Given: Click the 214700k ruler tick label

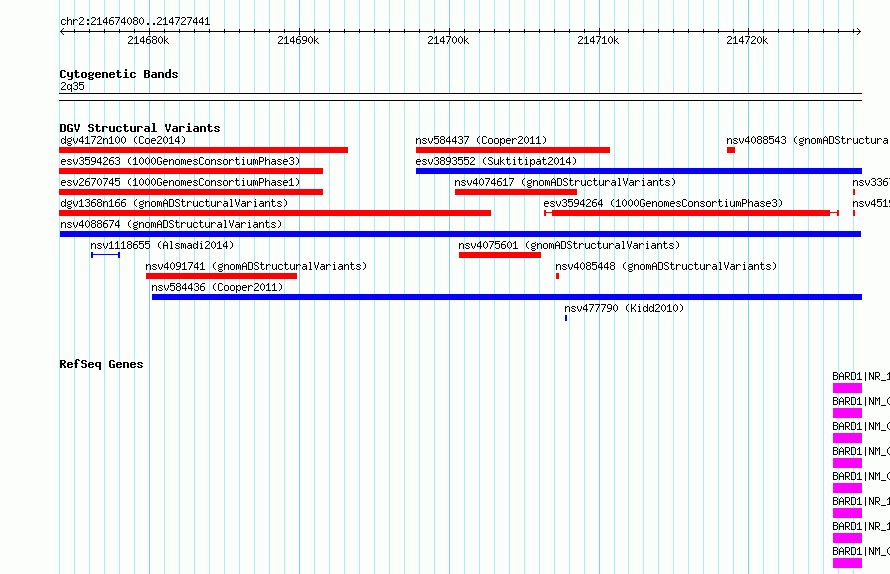Looking at the screenshot, I should tap(448, 40).
